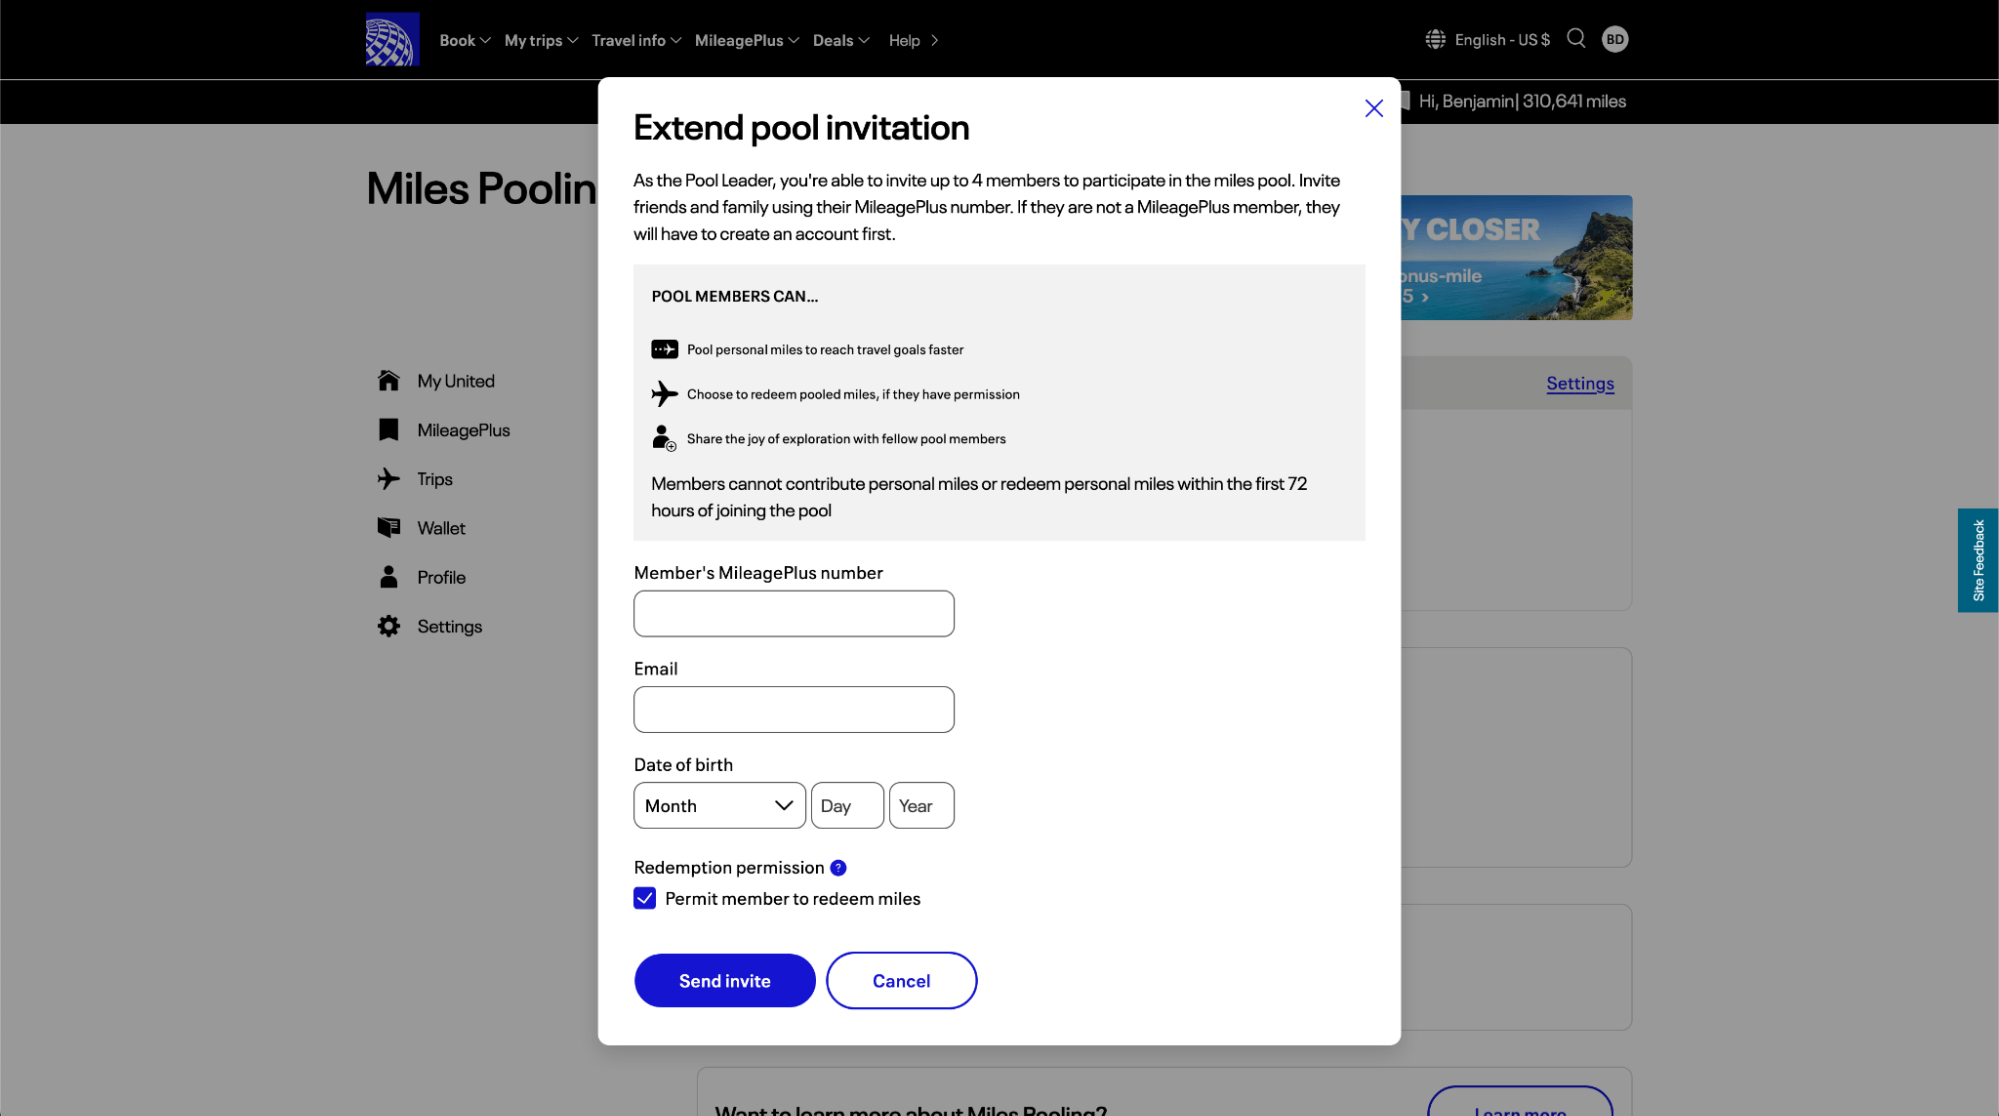The height and width of the screenshot is (1116, 1999).
Task: Click the search icon in the header
Action: click(x=1576, y=38)
